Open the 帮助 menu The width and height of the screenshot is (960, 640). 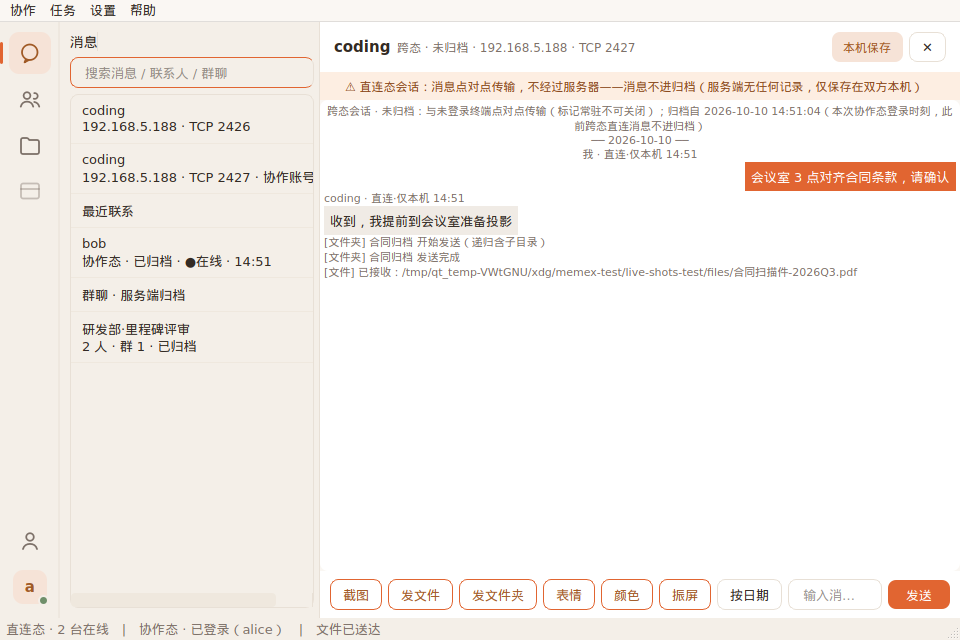[x=143, y=10]
